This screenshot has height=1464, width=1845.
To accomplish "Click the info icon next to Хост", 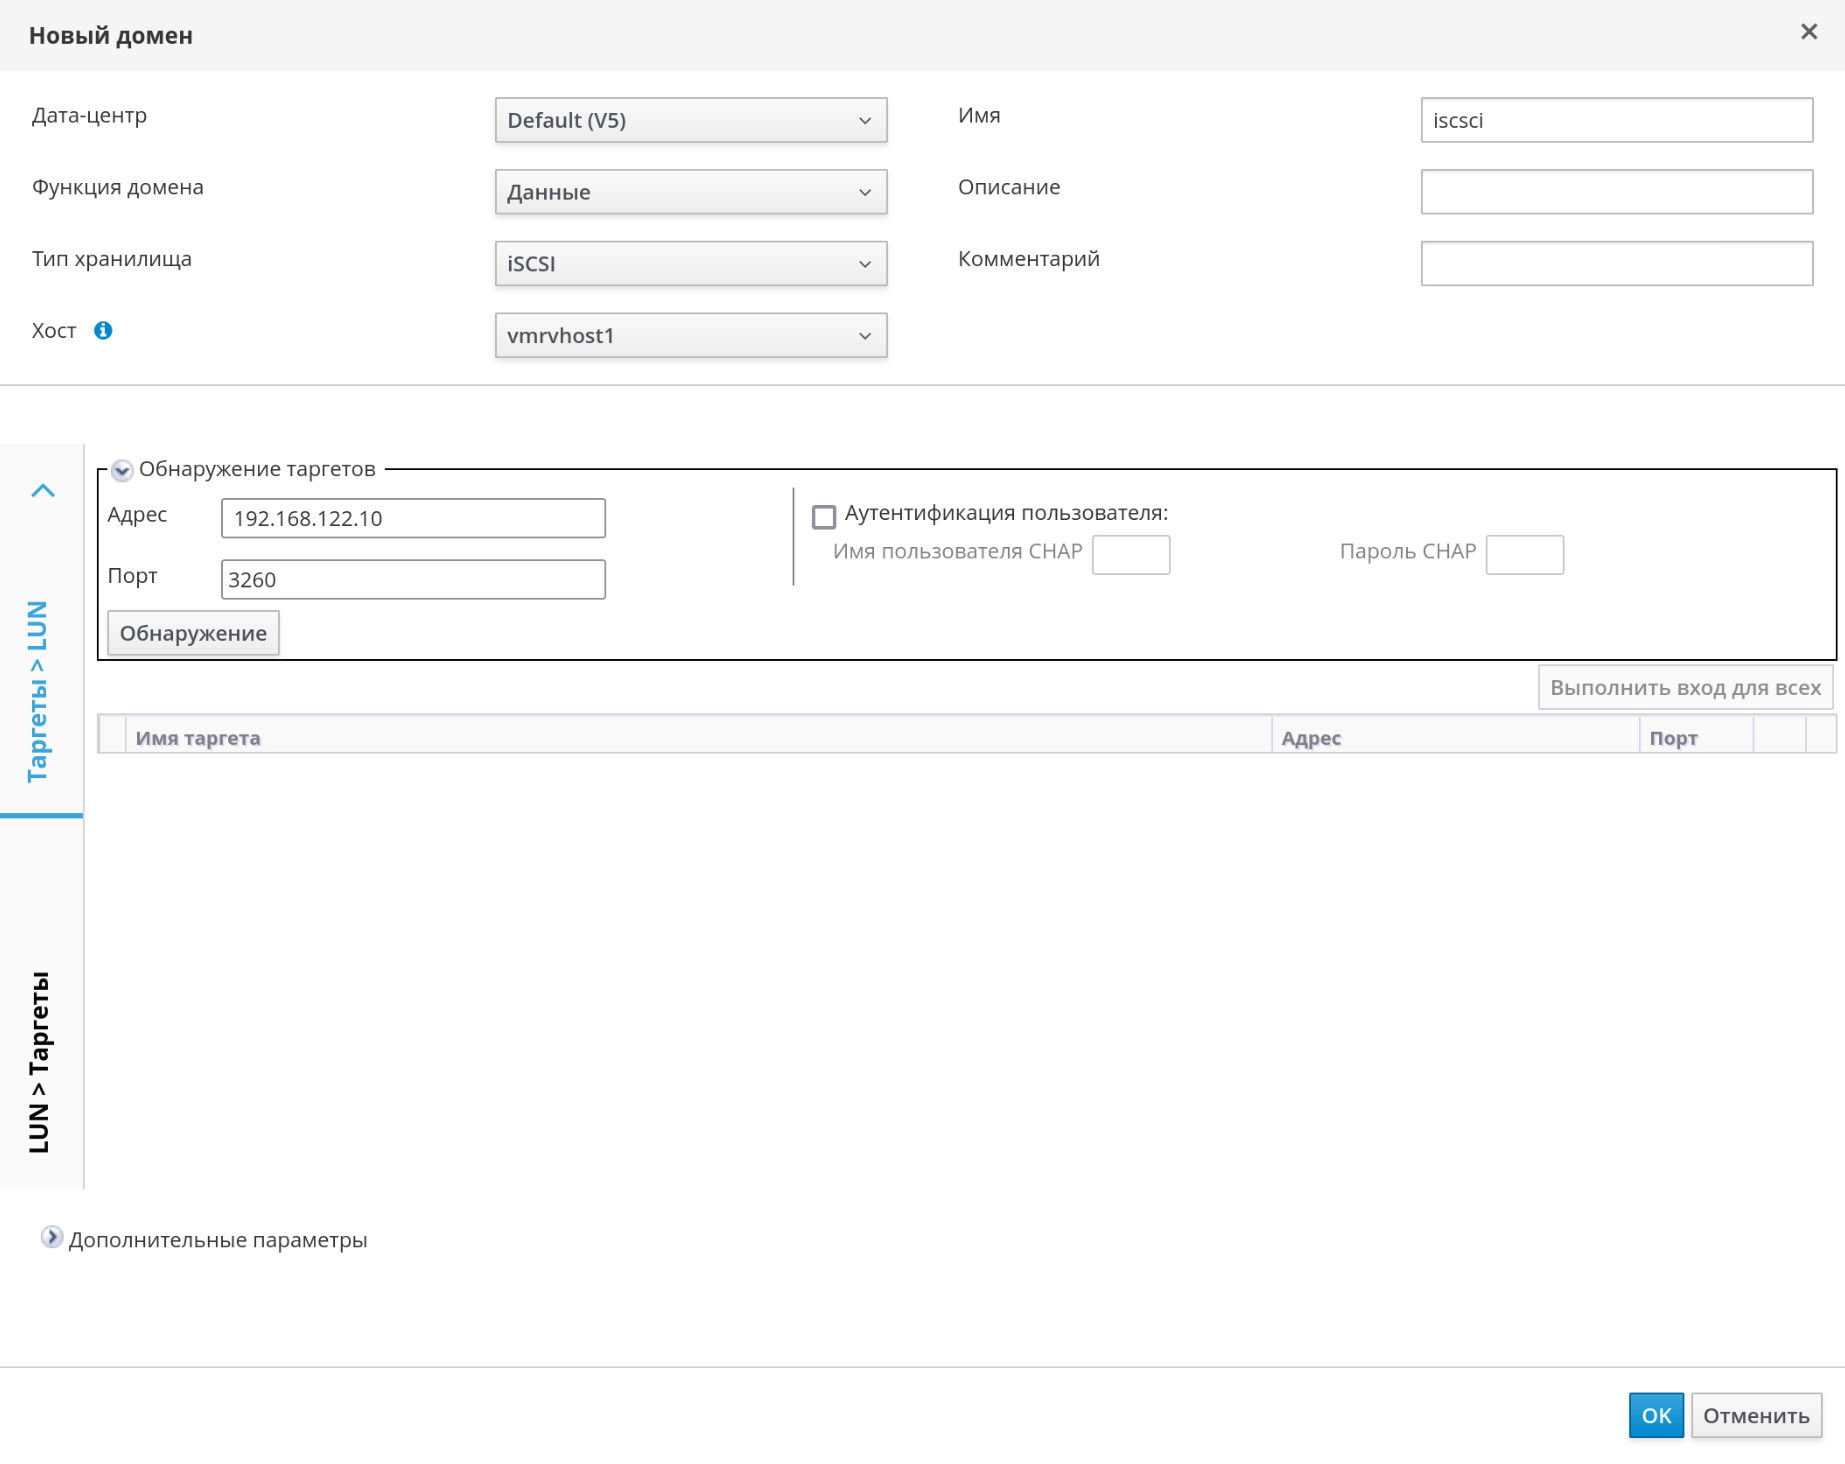I will tap(103, 331).
